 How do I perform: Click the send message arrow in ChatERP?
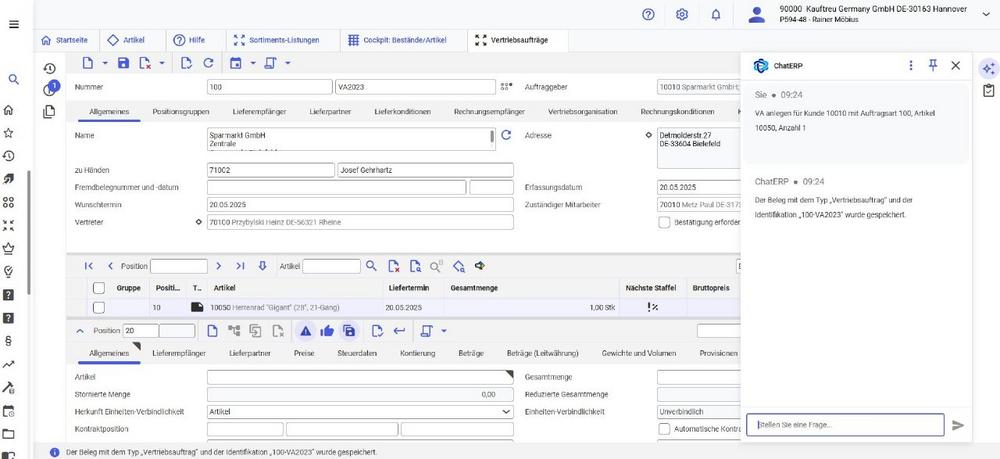(958, 425)
